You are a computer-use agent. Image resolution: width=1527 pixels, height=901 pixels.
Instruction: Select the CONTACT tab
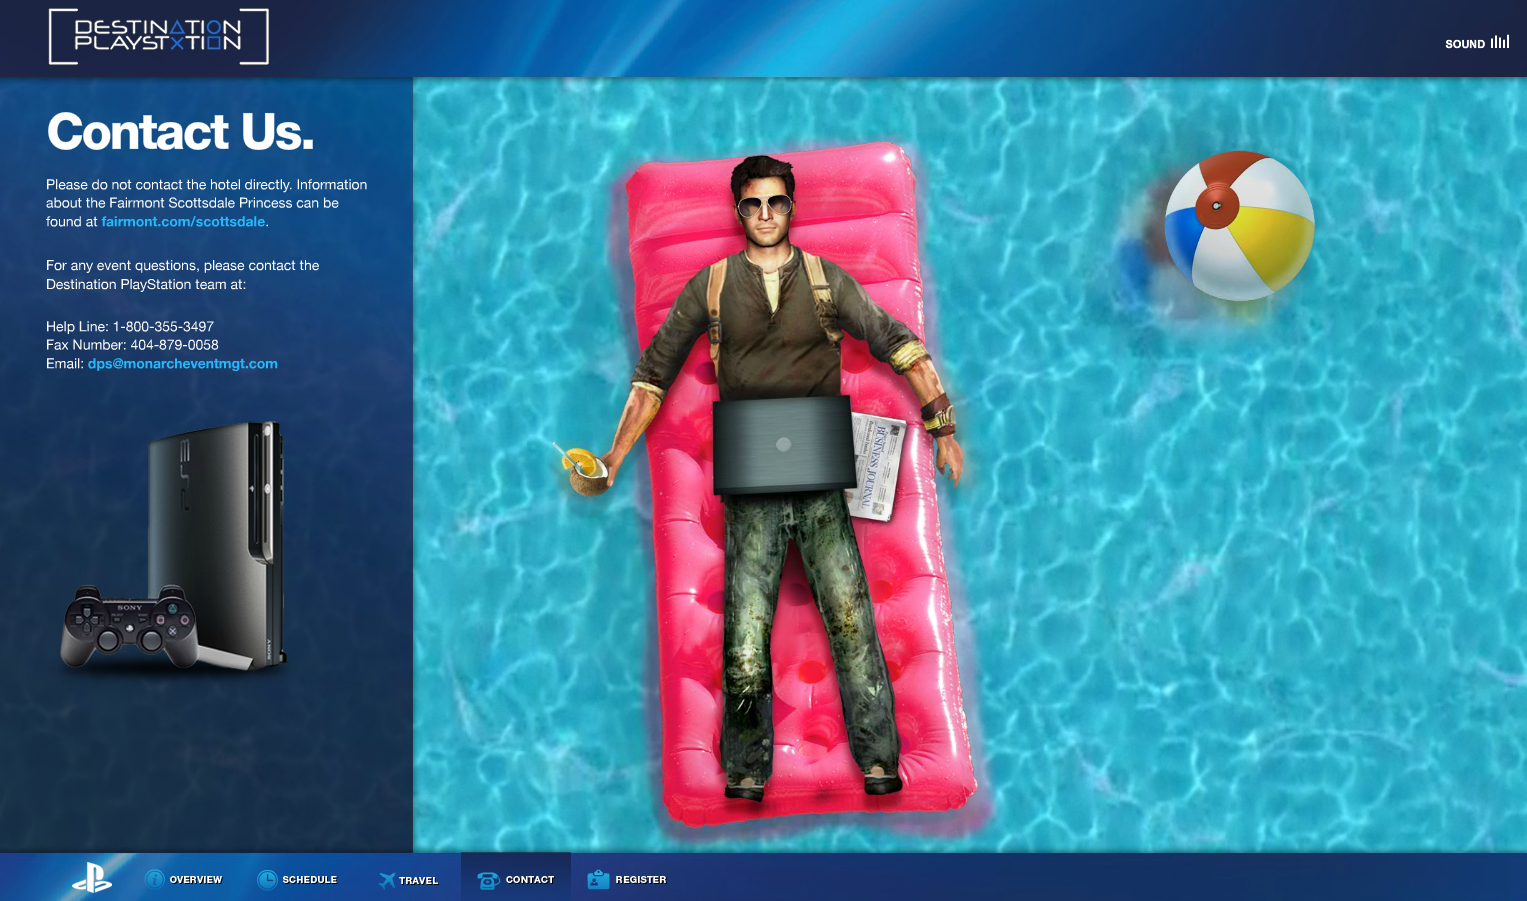tap(516, 877)
